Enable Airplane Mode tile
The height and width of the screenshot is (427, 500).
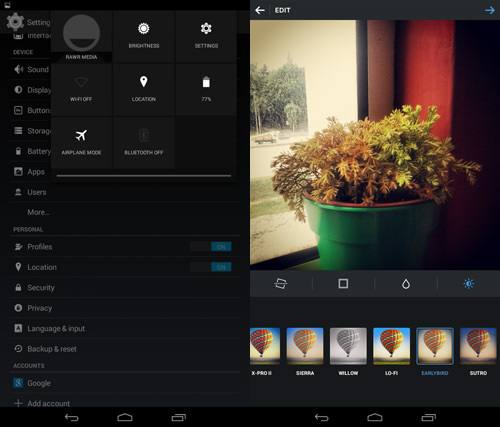click(81, 143)
